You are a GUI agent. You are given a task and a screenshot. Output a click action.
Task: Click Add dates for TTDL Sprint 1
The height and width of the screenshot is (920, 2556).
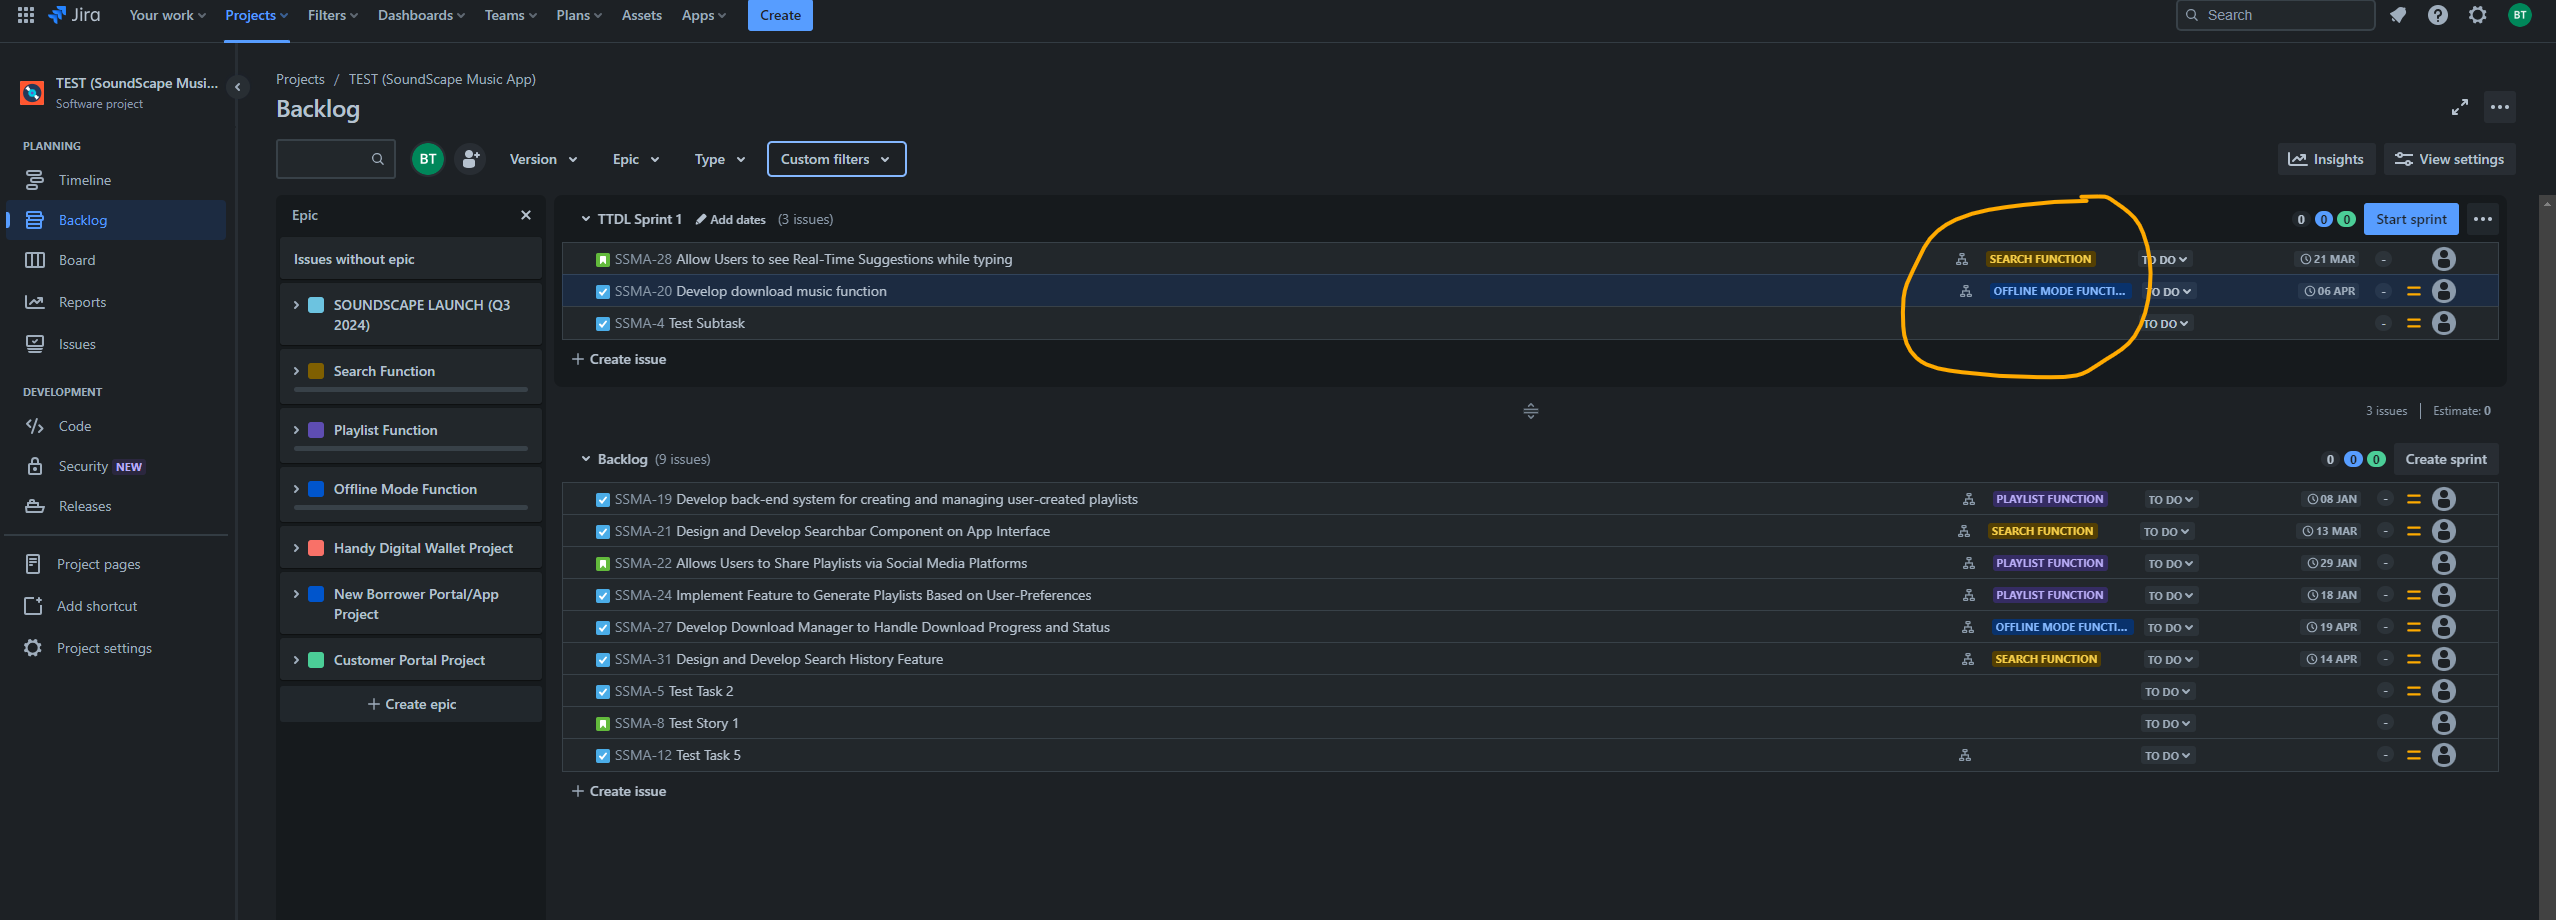(731, 220)
